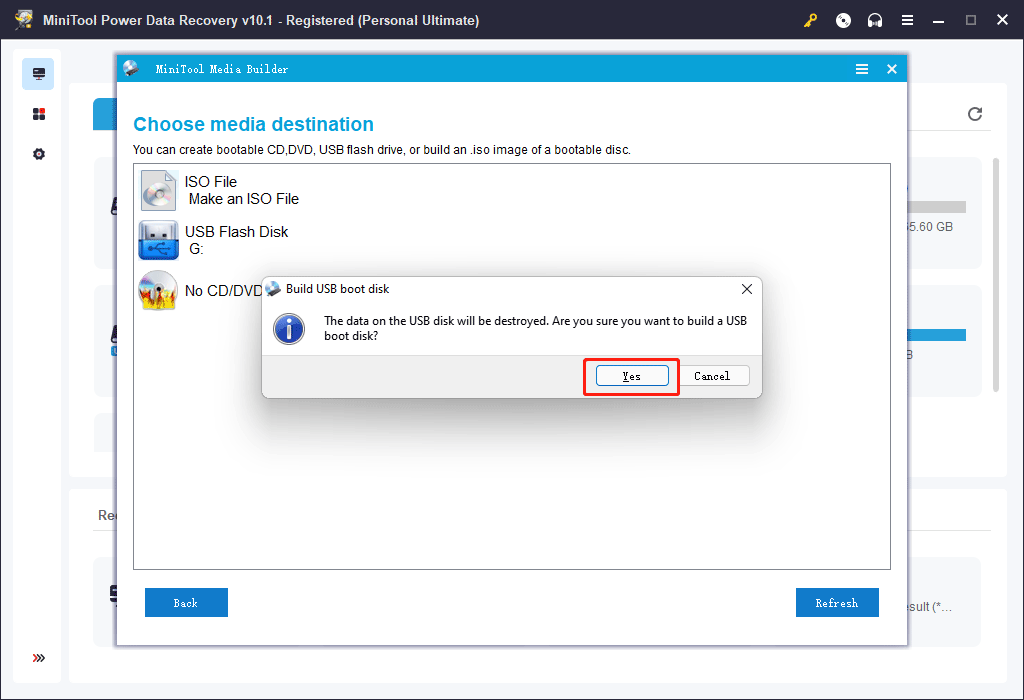Click the 'ISO File' label
This screenshot has height=700, width=1024.
click(210, 182)
